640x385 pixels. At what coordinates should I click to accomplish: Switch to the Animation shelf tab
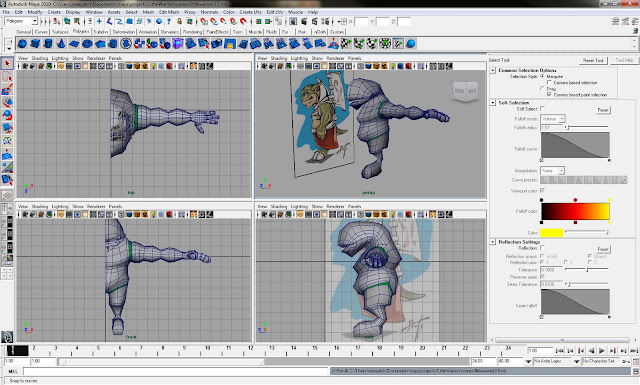tap(147, 32)
